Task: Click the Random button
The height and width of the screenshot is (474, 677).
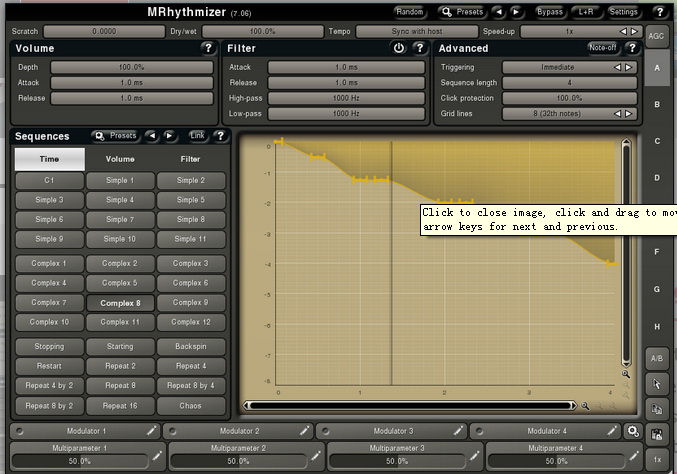Action: pos(409,12)
